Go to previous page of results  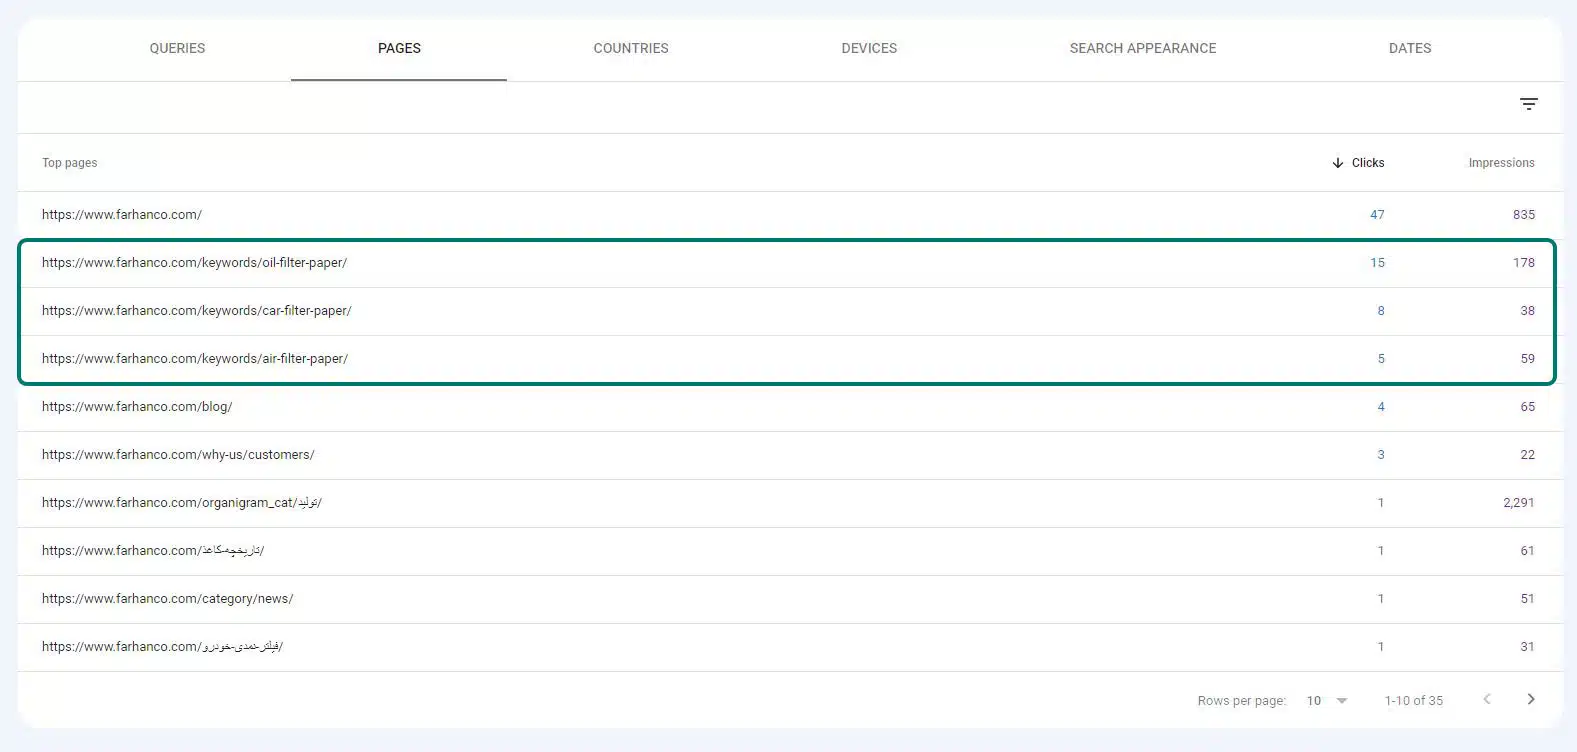coord(1486,699)
